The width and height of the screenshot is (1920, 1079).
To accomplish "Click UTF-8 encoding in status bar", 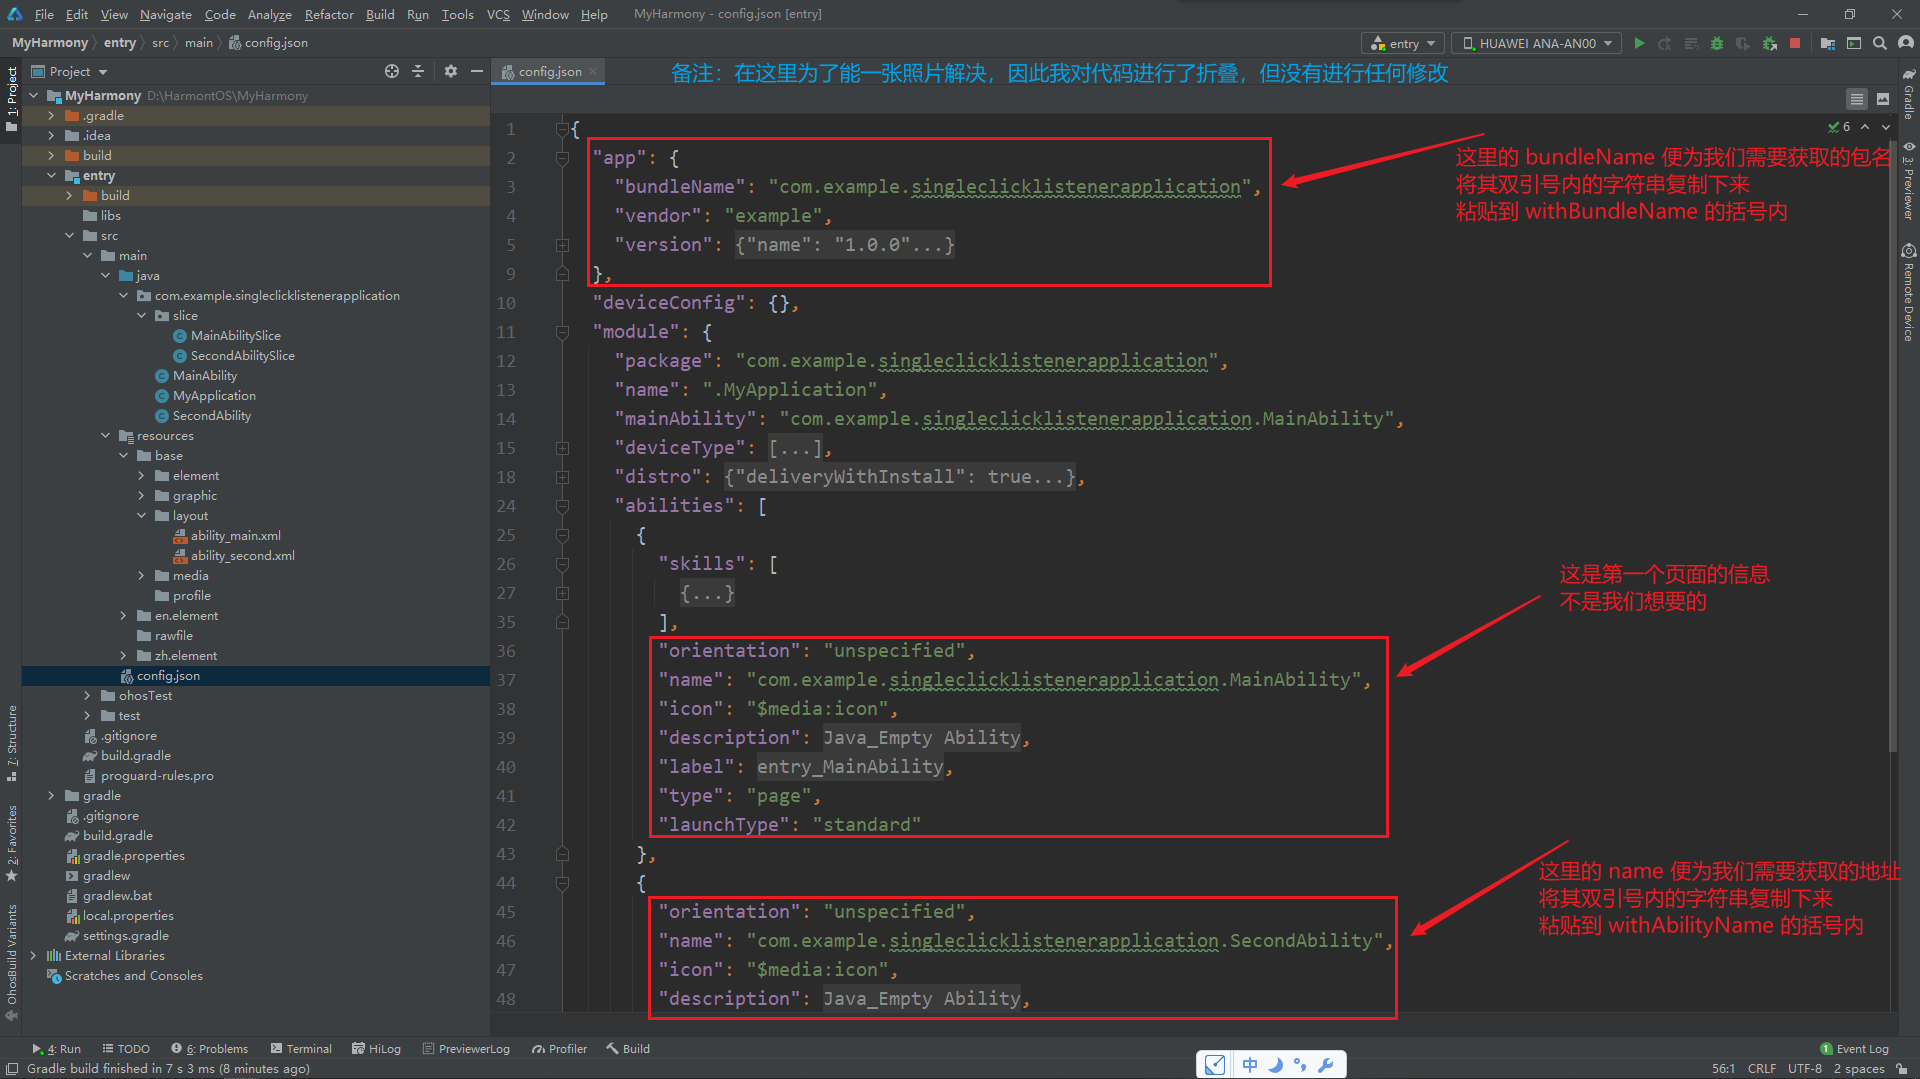I will tap(1805, 1069).
